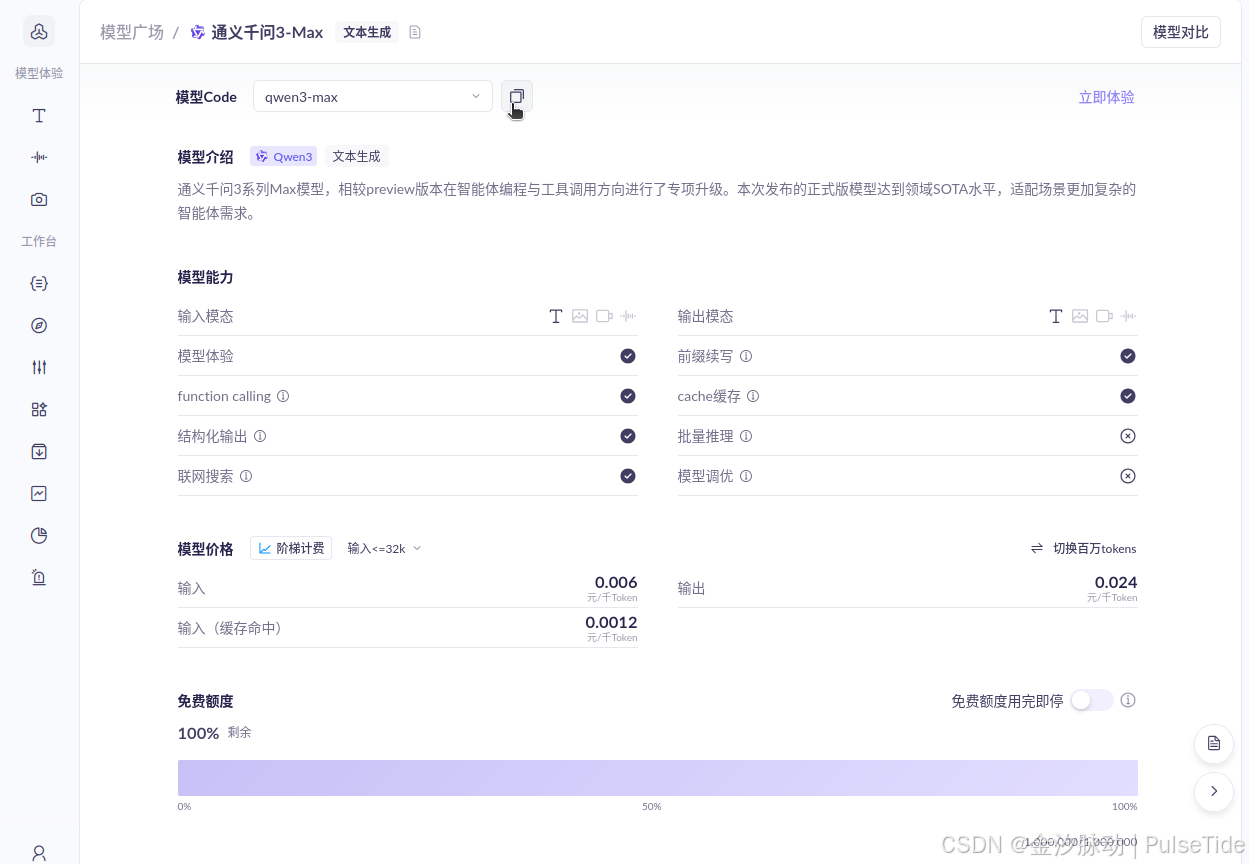Screen dimensions: 1249x864
Task: Open the curly-braces workbench icon in sidebar
Action: (x=39, y=283)
